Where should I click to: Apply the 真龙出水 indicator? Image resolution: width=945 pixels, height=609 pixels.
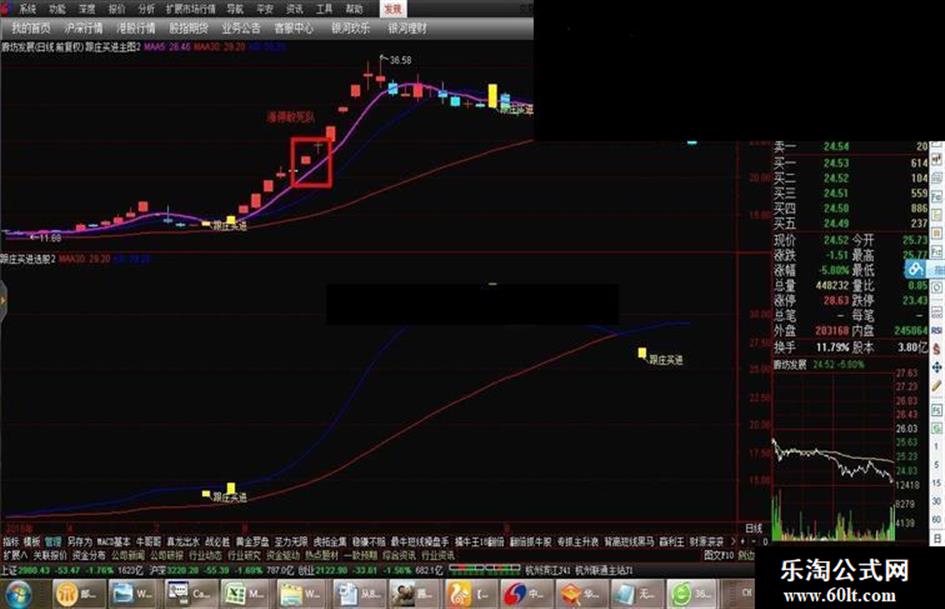pos(183,542)
